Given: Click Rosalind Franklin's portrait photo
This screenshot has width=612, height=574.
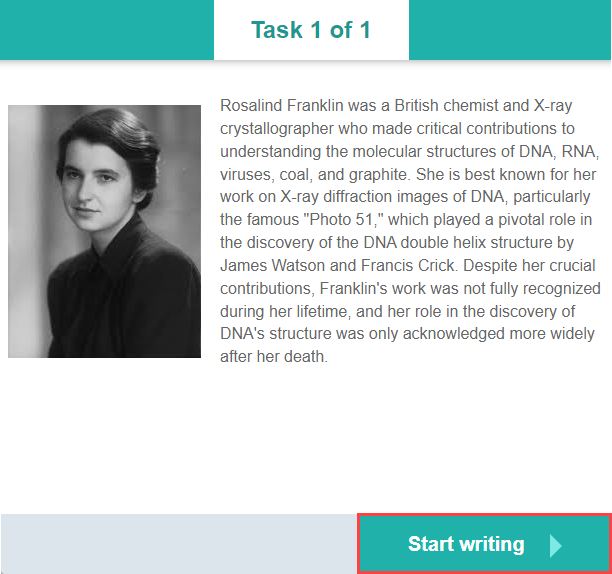Looking at the screenshot, I should (x=104, y=231).
